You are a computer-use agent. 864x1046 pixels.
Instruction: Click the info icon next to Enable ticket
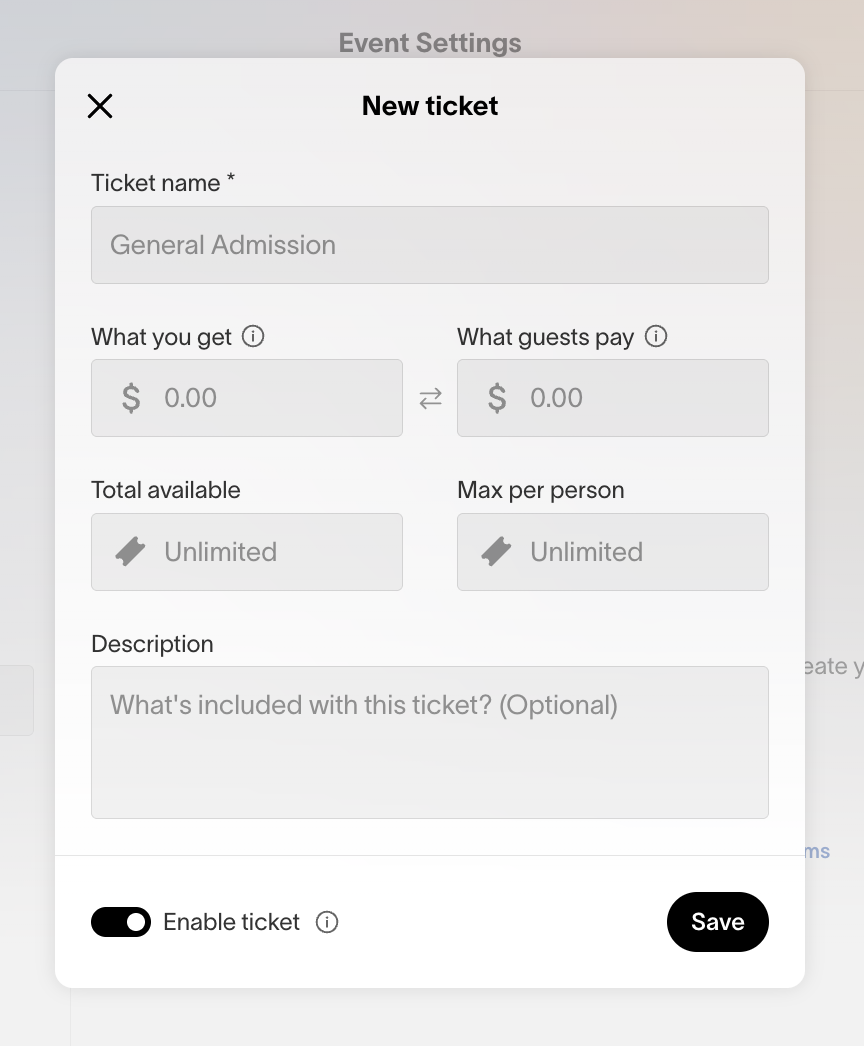327,922
